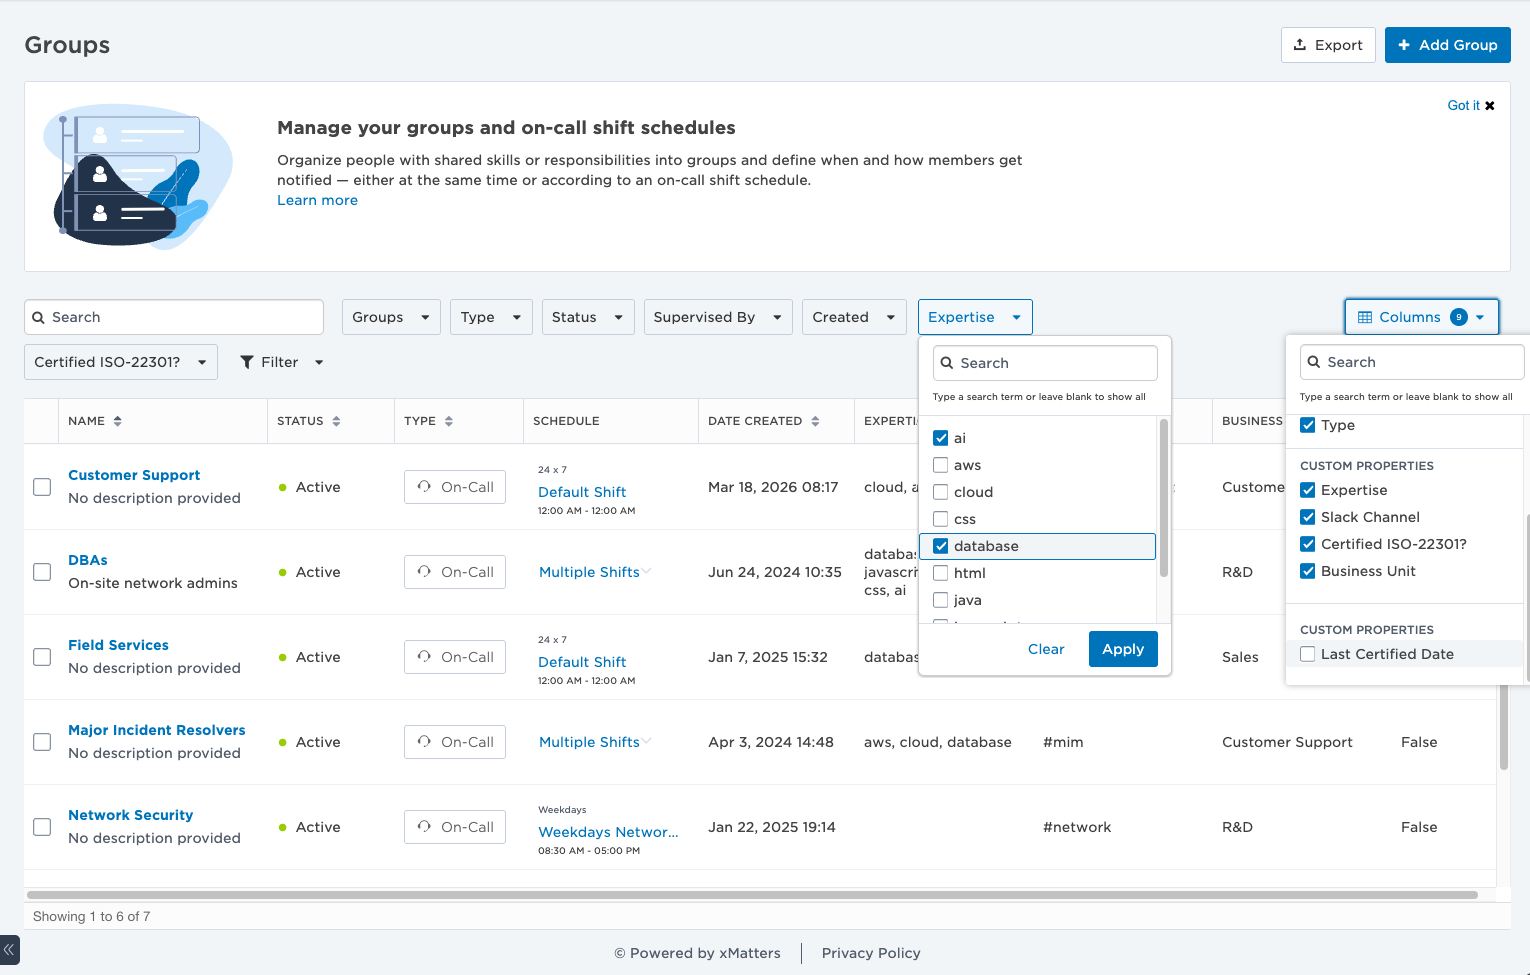Select the Network Security row checkbox
The height and width of the screenshot is (975, 1530).
pyautogui.click(x=42, y=827)
